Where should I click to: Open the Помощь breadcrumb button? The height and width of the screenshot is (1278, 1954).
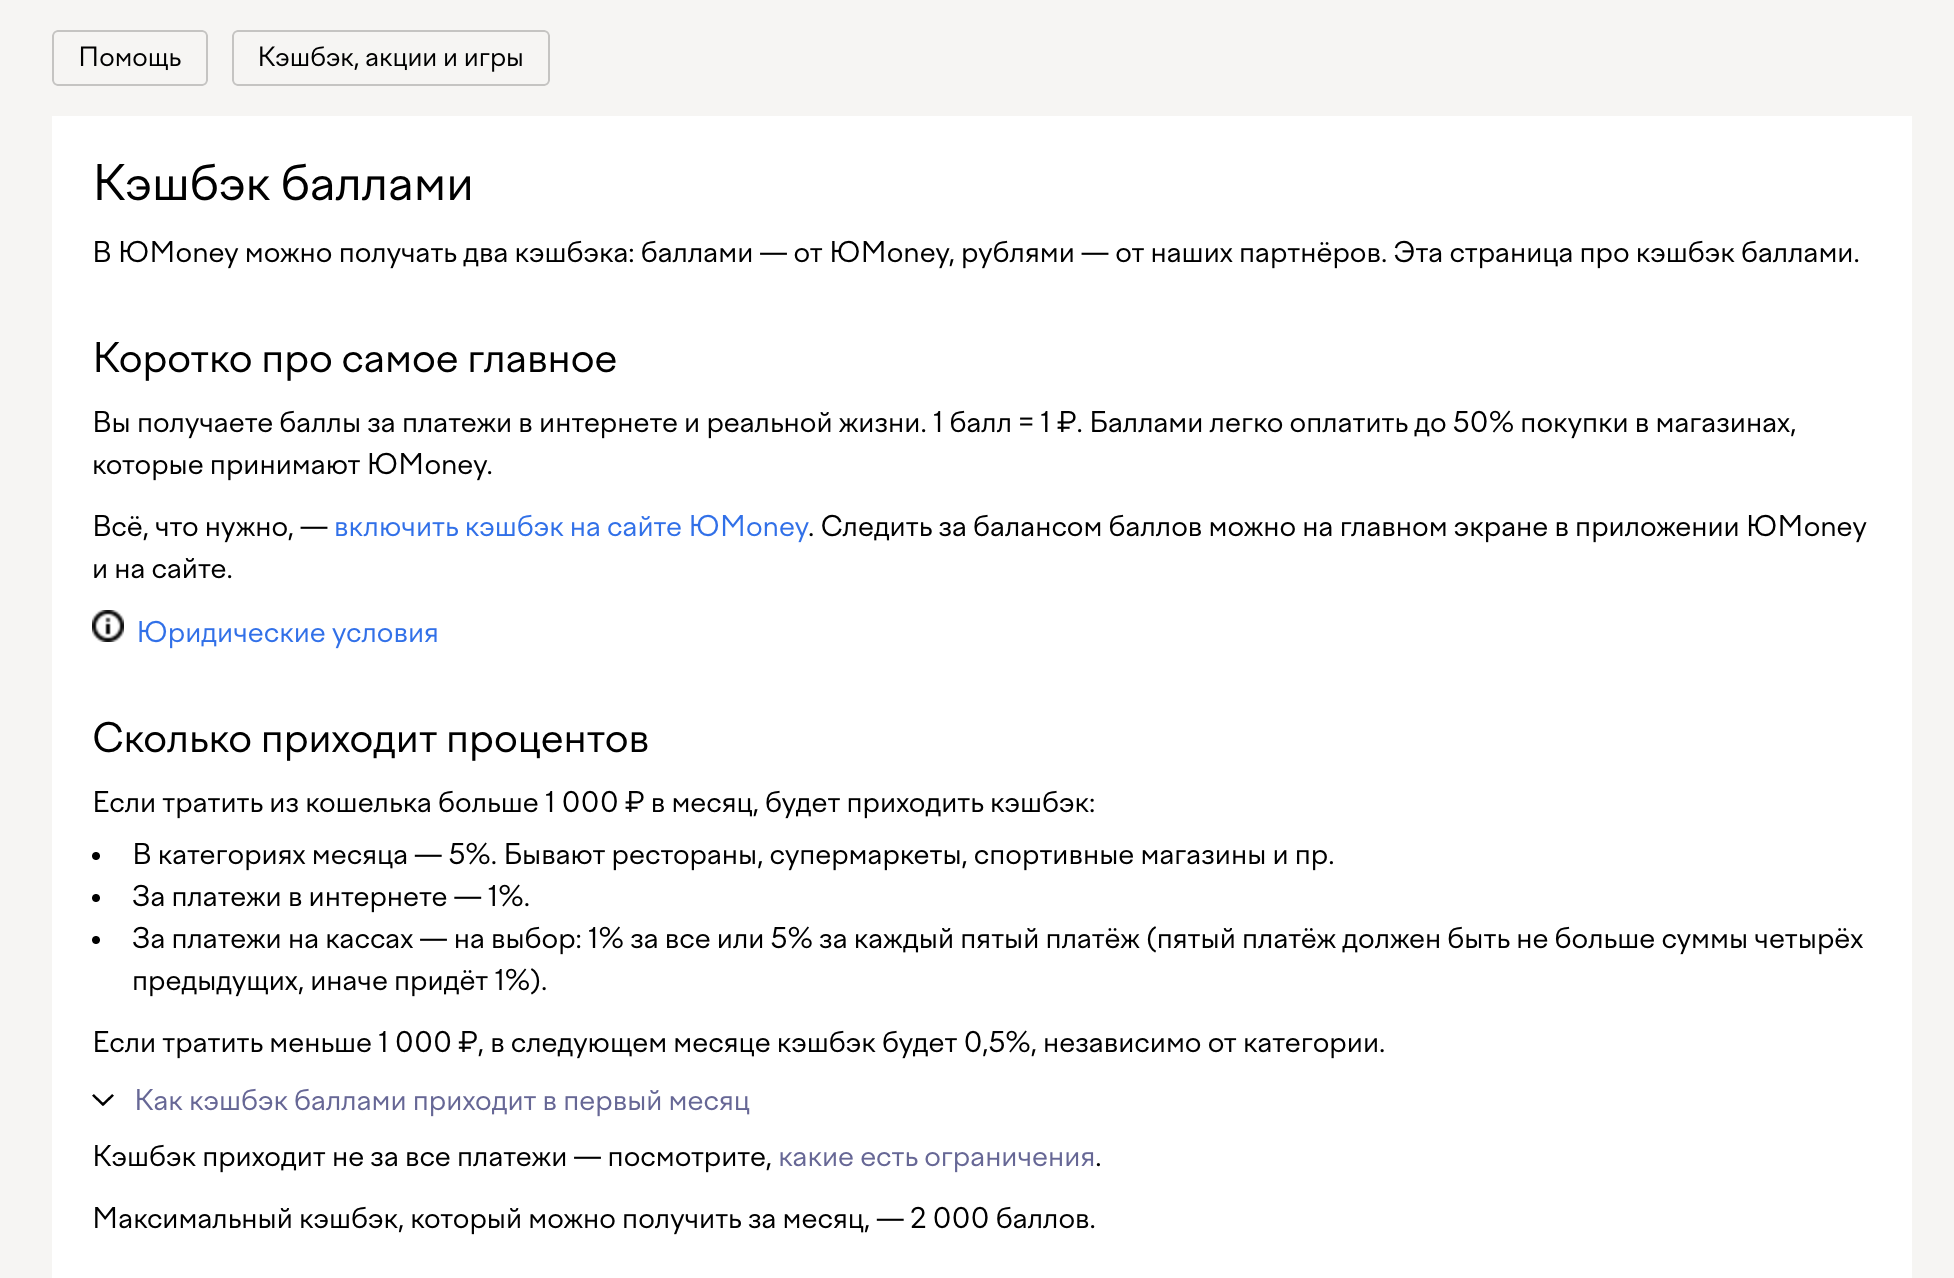[130, 58]
